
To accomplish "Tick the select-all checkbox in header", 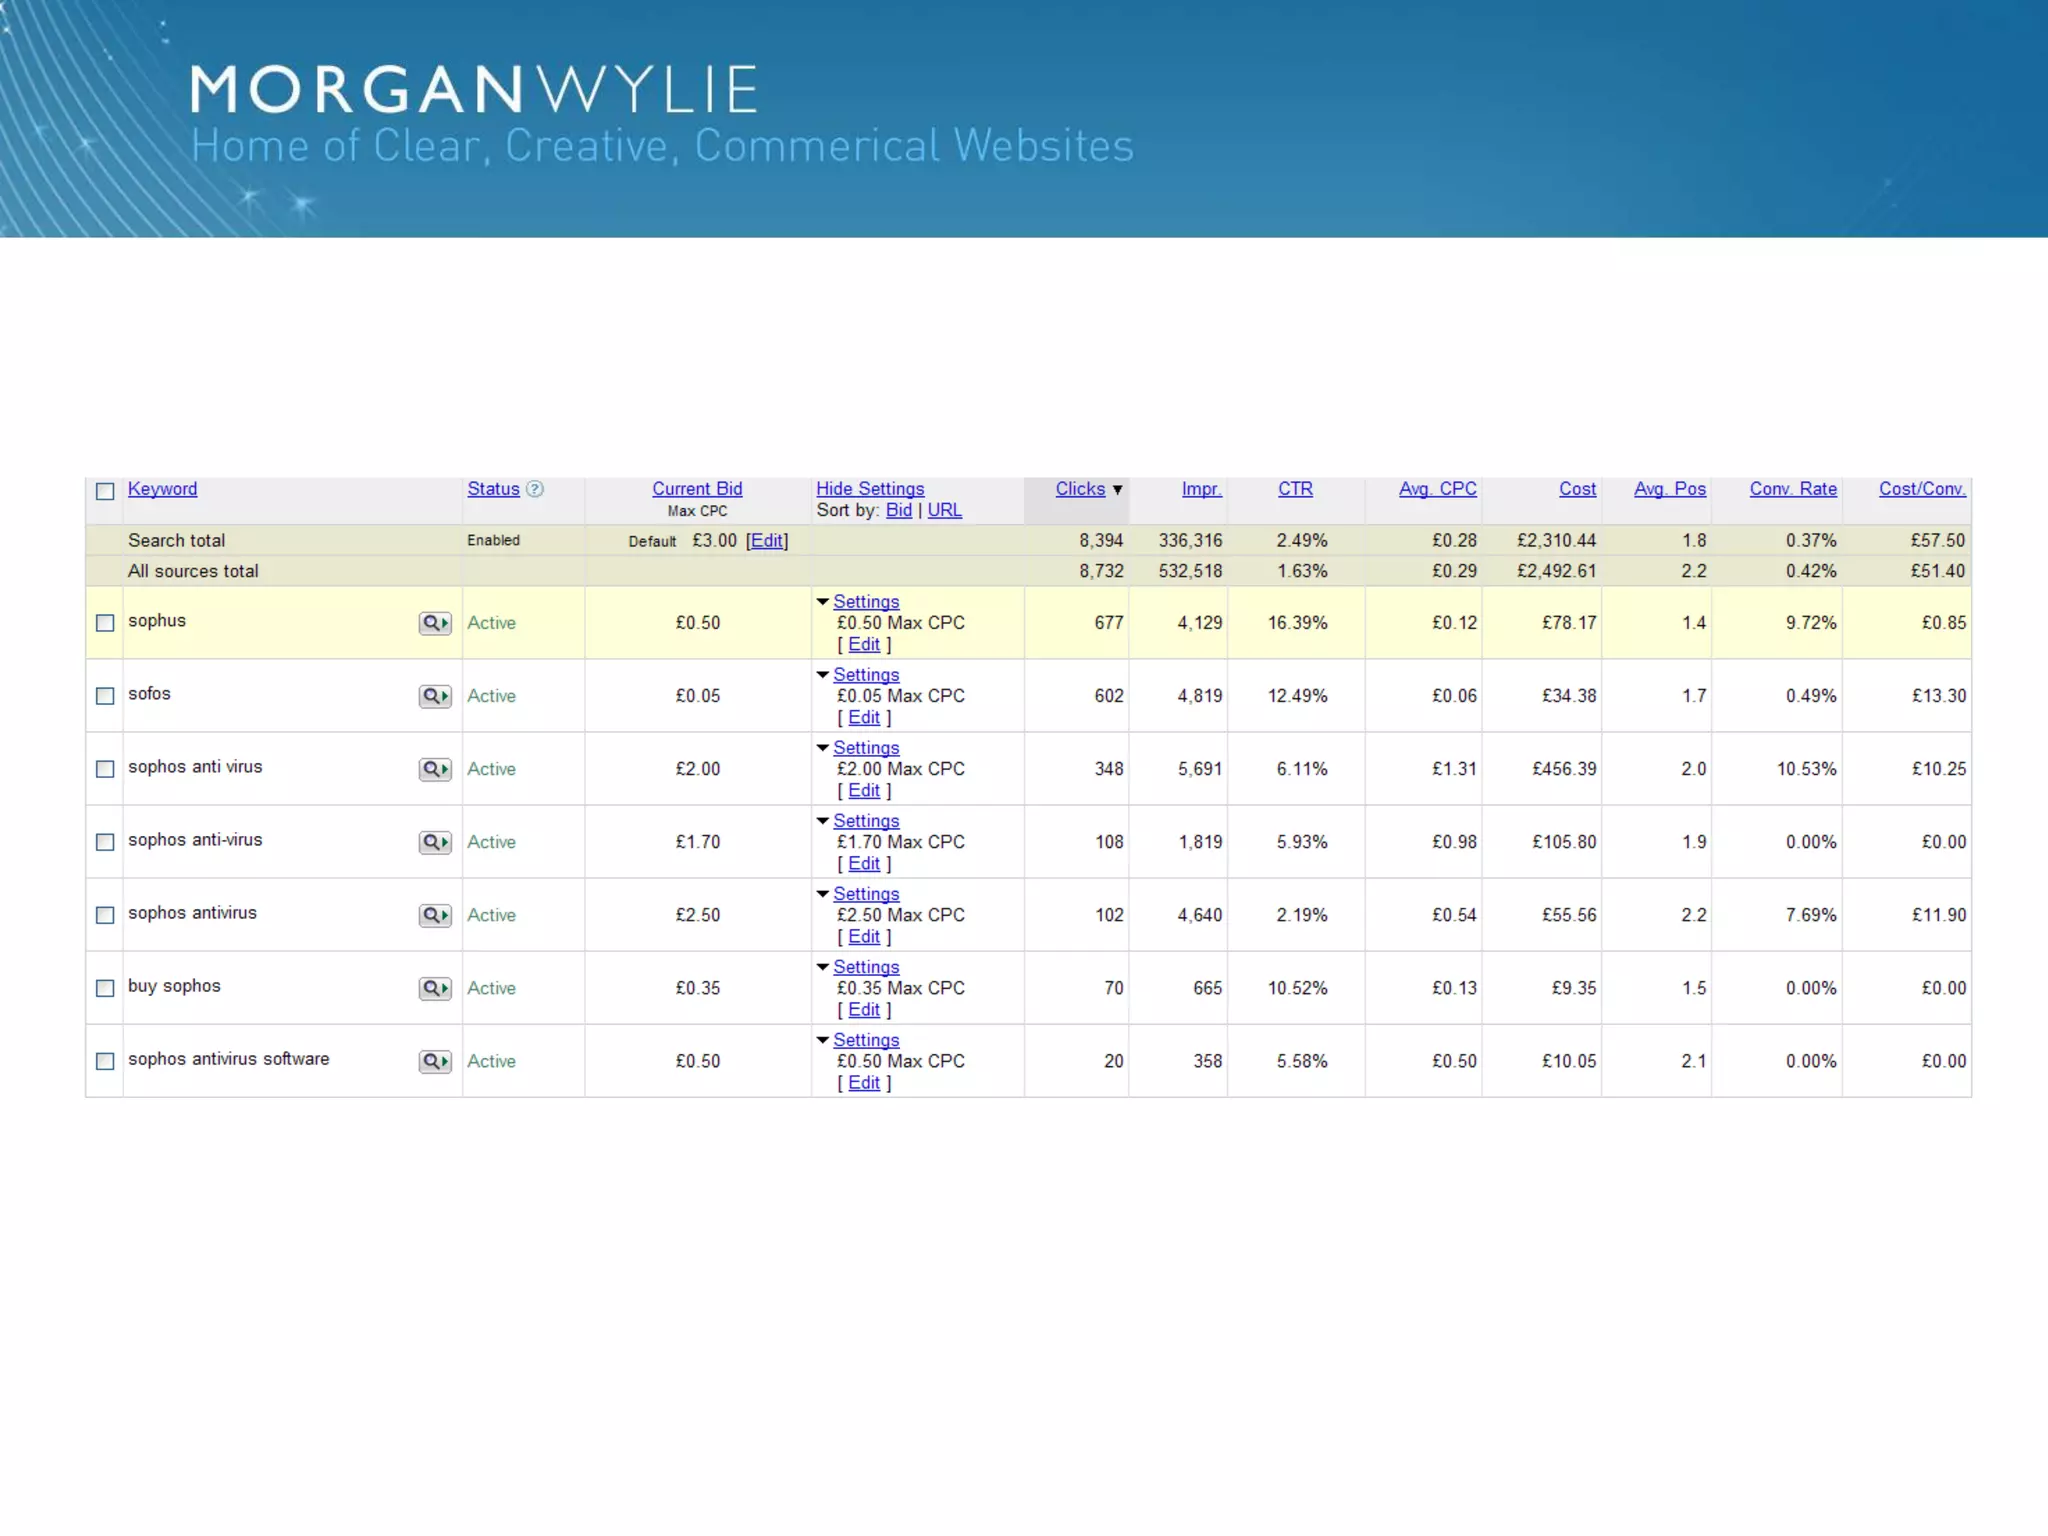I will pyautogui.click(x=105, y=491).
